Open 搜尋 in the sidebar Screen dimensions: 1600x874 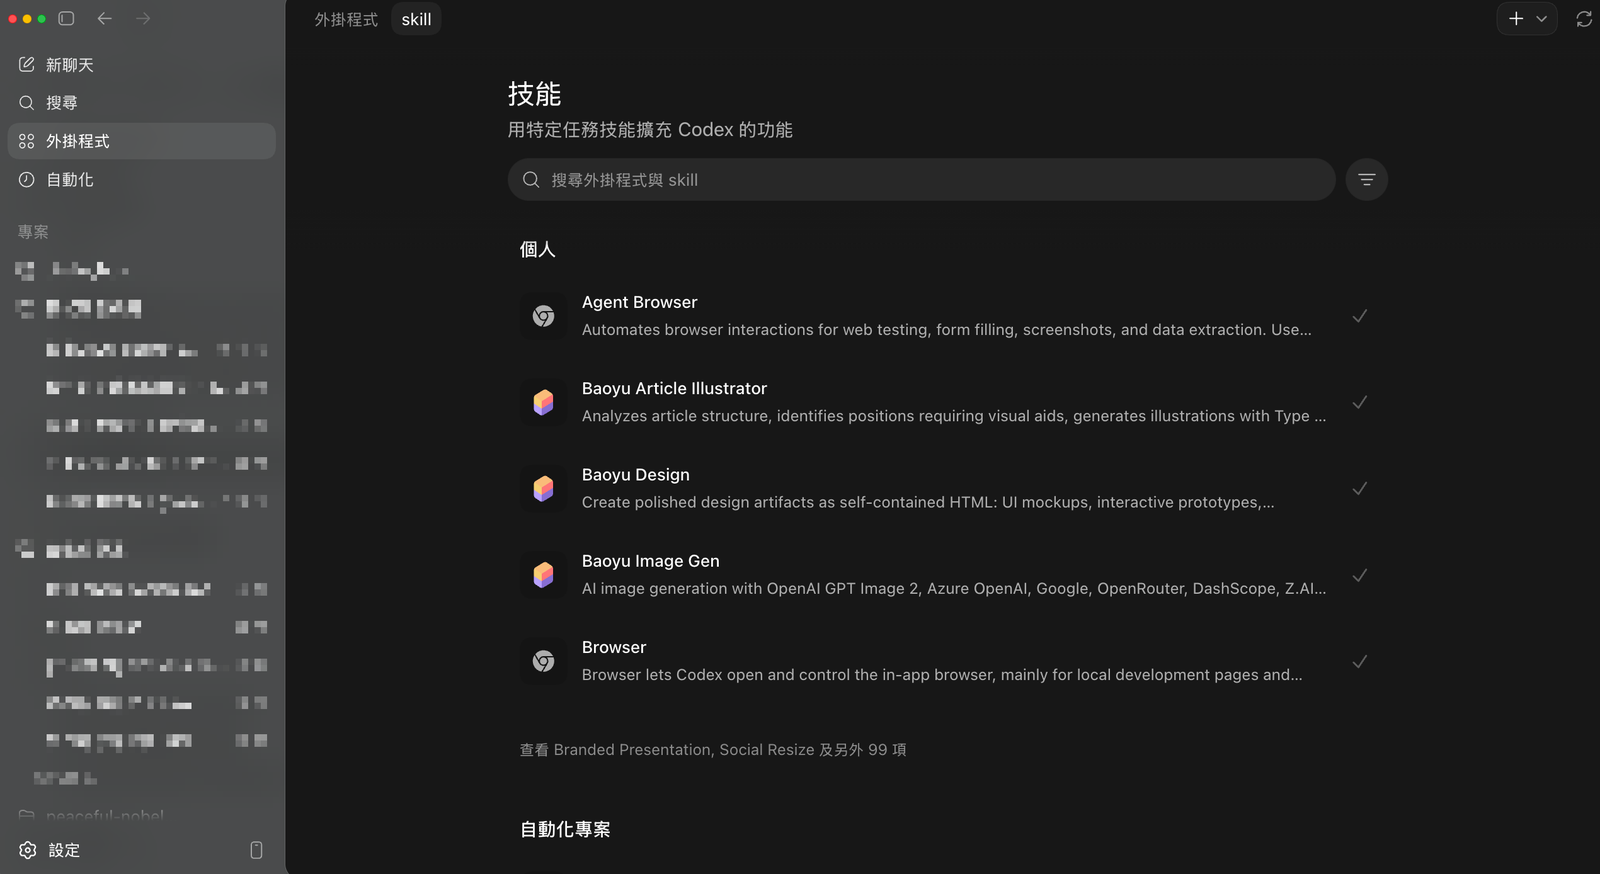click(x=142, y=103)
